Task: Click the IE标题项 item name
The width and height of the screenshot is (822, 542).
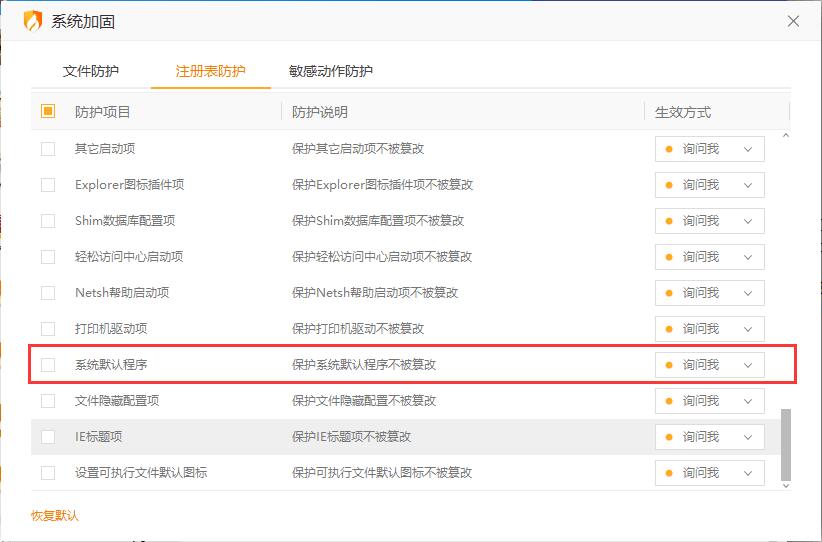Action: [99, 437]
